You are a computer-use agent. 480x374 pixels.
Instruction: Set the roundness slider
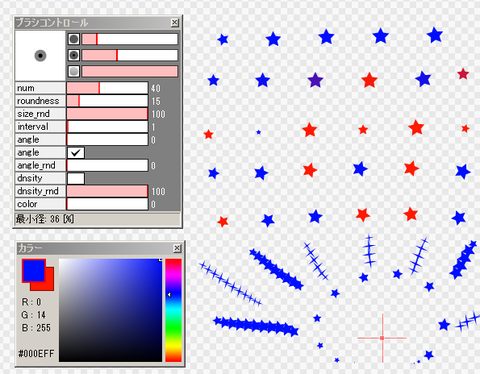click(107, 101)
